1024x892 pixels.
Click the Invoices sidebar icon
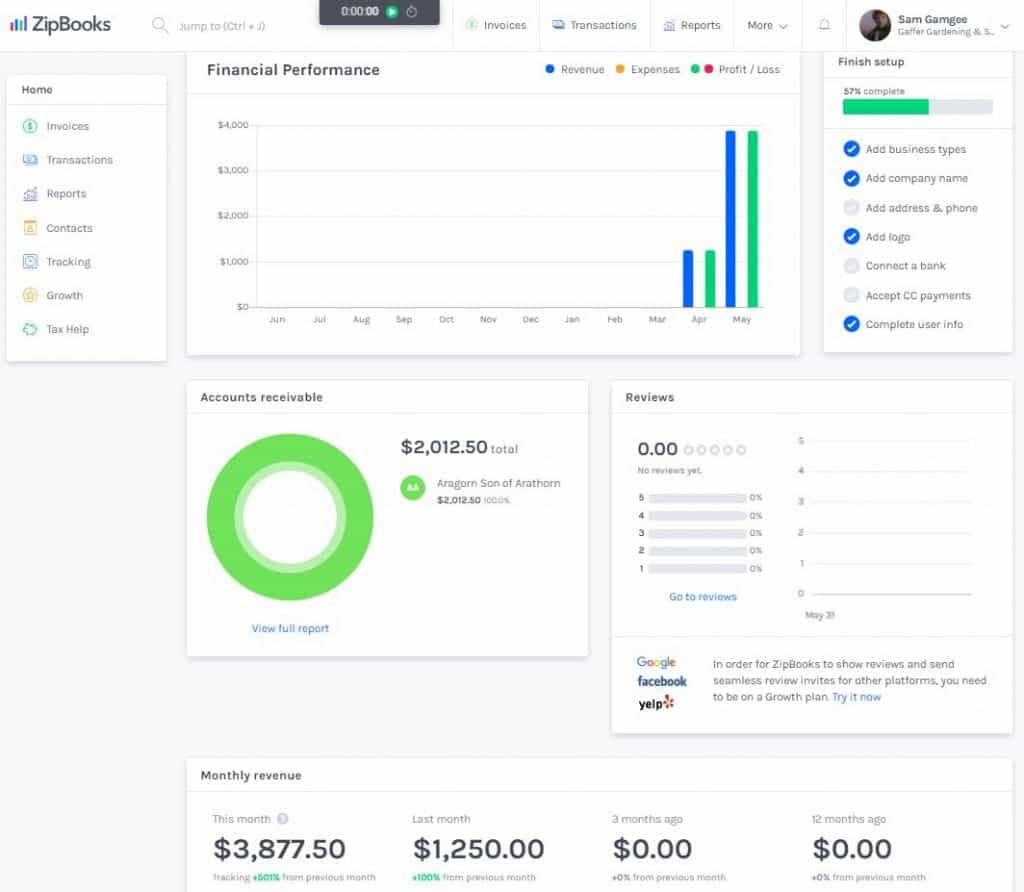30,126
